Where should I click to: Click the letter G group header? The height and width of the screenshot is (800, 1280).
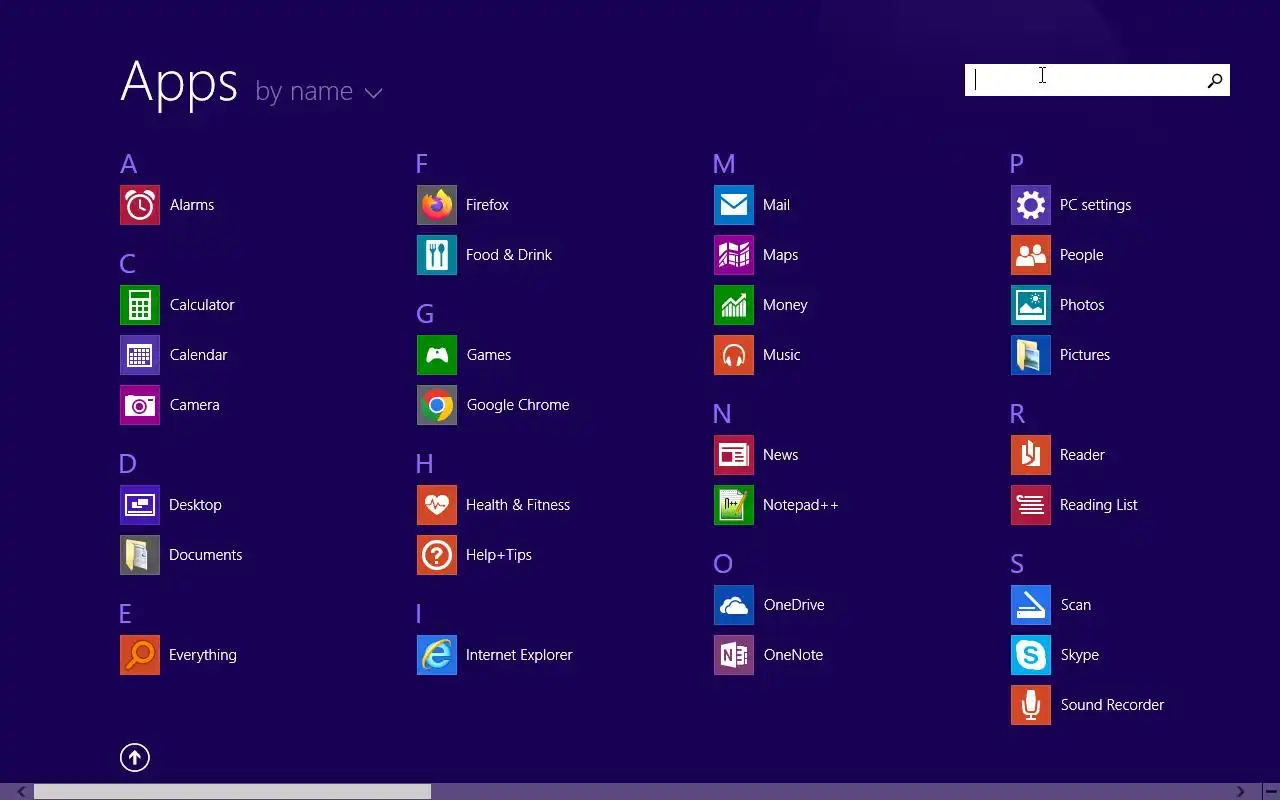click(x=425, y=314)
